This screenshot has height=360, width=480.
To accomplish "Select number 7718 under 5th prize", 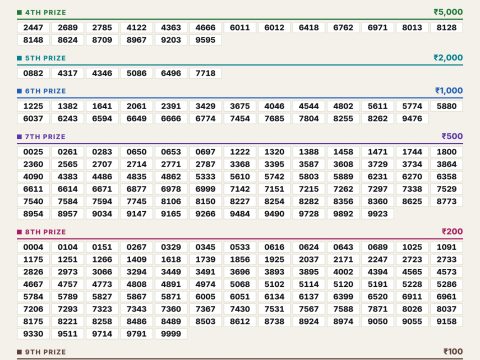I will pos(205,73).
